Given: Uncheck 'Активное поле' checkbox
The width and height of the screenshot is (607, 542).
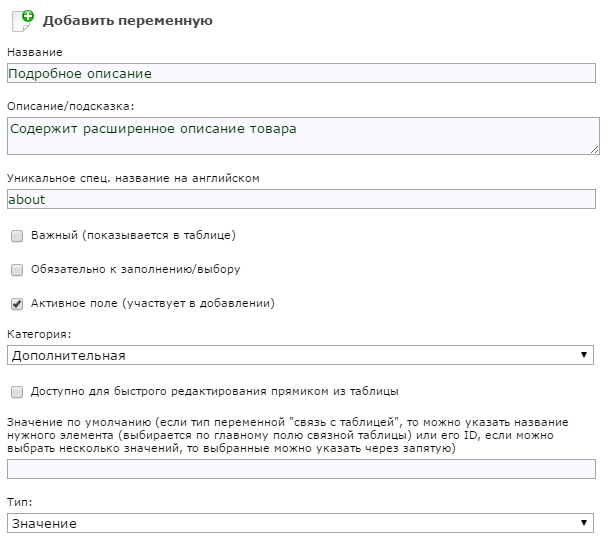Looking at the screenshot, I should (17, 304).
